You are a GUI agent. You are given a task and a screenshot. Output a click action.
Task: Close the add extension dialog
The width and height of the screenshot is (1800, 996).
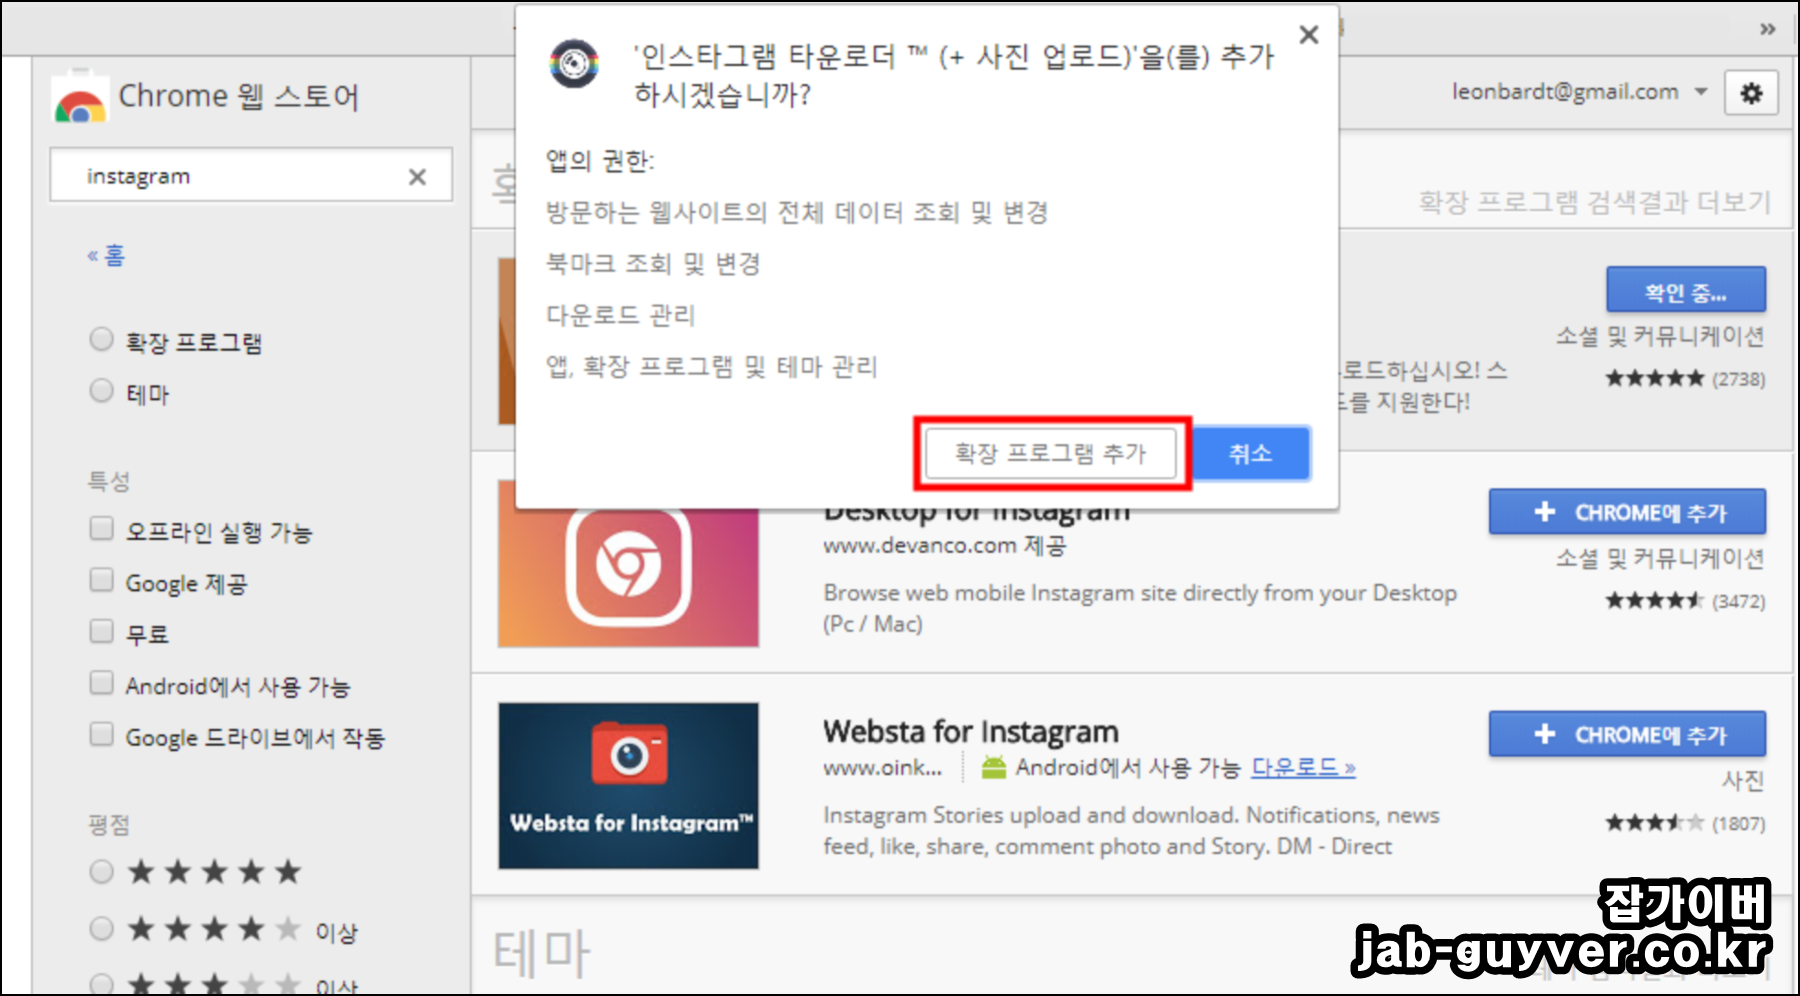tap(1309, 35)
